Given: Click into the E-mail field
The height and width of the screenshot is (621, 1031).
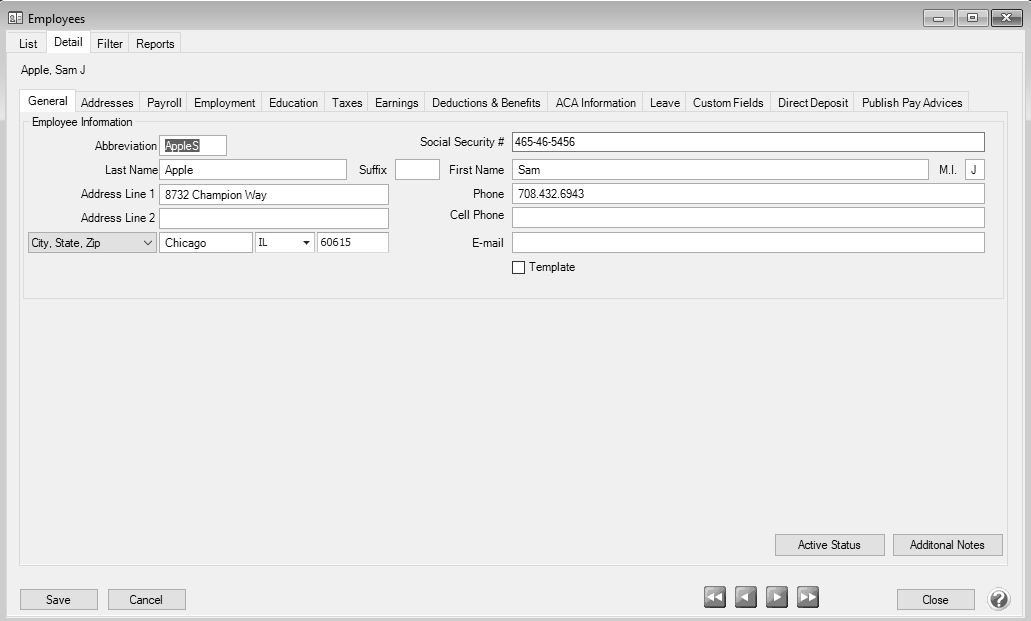Looking at the screenshot, I should pyautogui.click(x=748, y=243).
